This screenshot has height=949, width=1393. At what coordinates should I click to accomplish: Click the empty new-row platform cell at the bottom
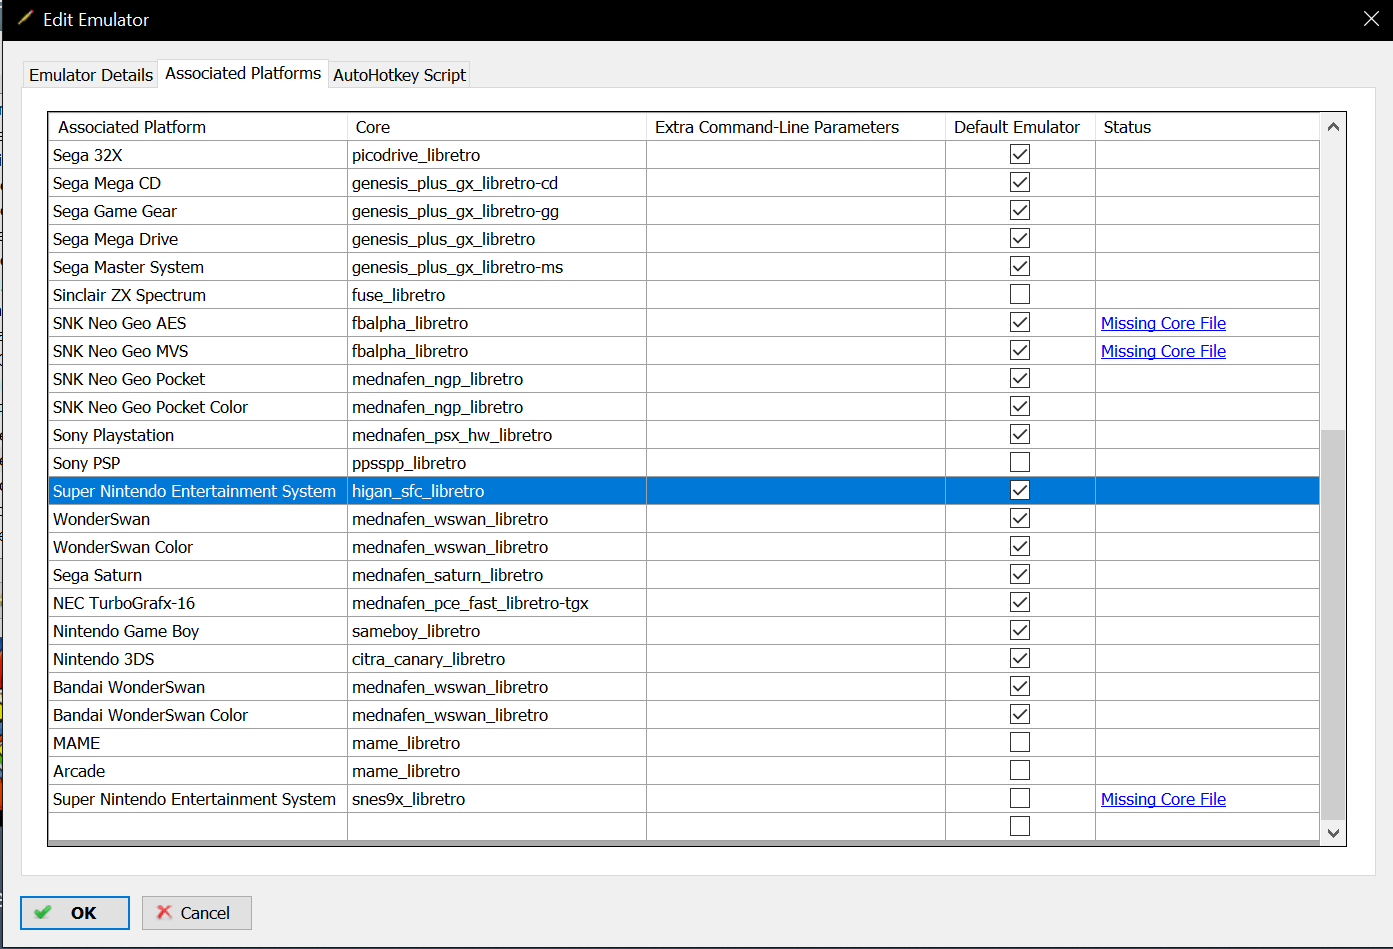(x=198, y=826)
